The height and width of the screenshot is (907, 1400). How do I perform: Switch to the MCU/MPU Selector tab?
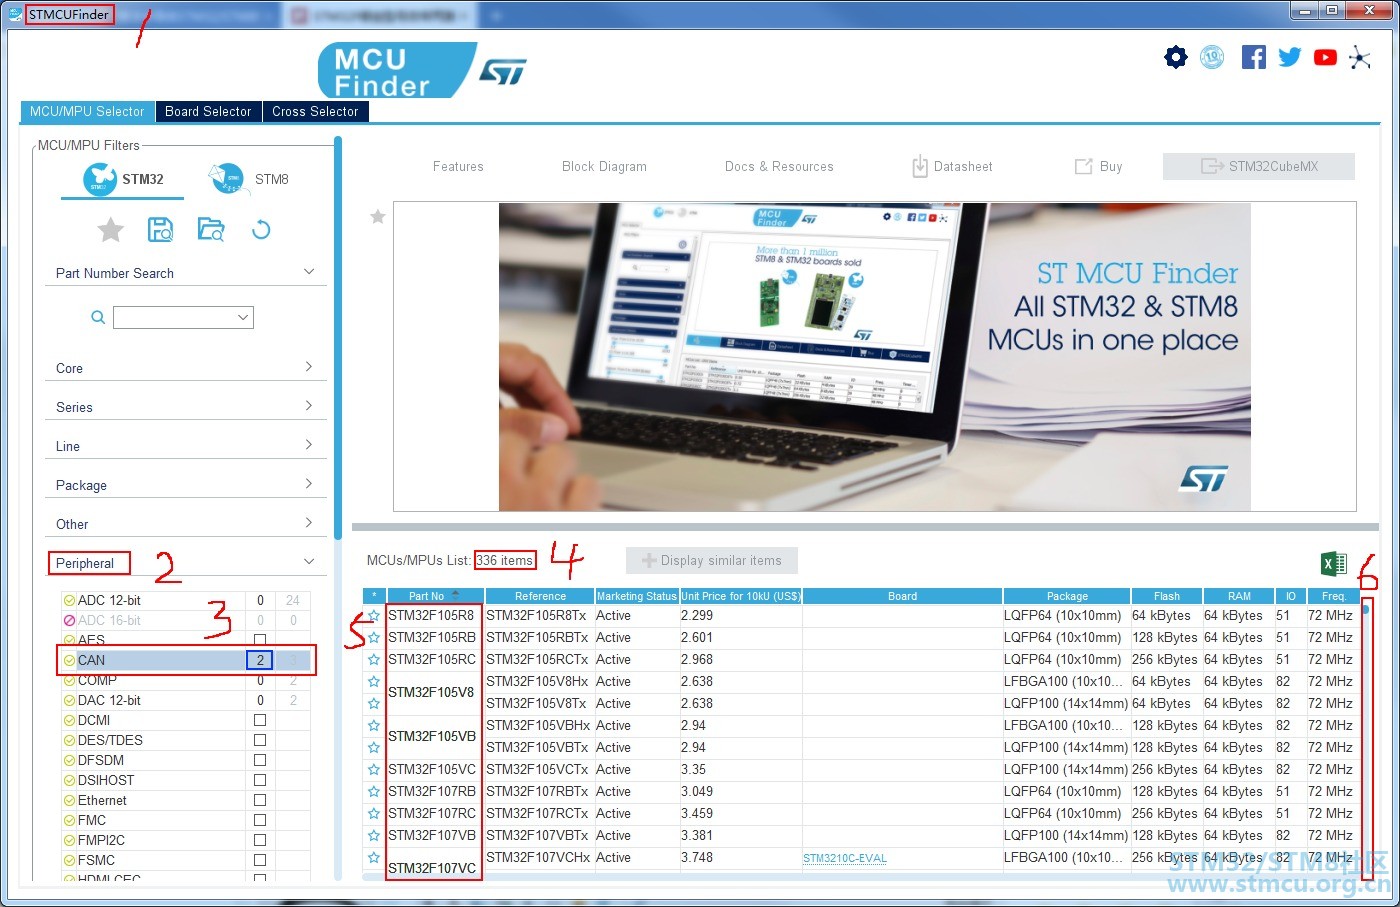(x=87, y=111)
